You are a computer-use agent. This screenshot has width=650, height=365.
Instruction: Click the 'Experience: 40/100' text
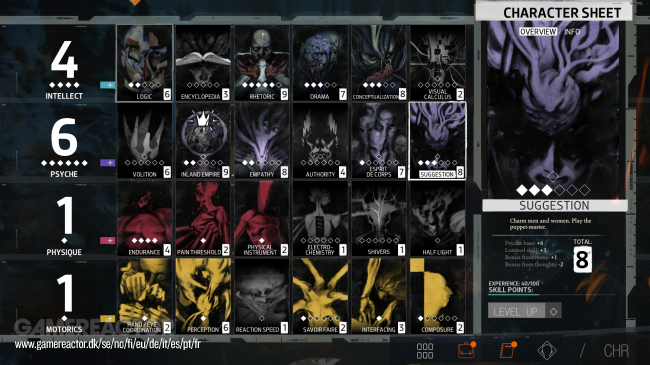tap(514, 284)
